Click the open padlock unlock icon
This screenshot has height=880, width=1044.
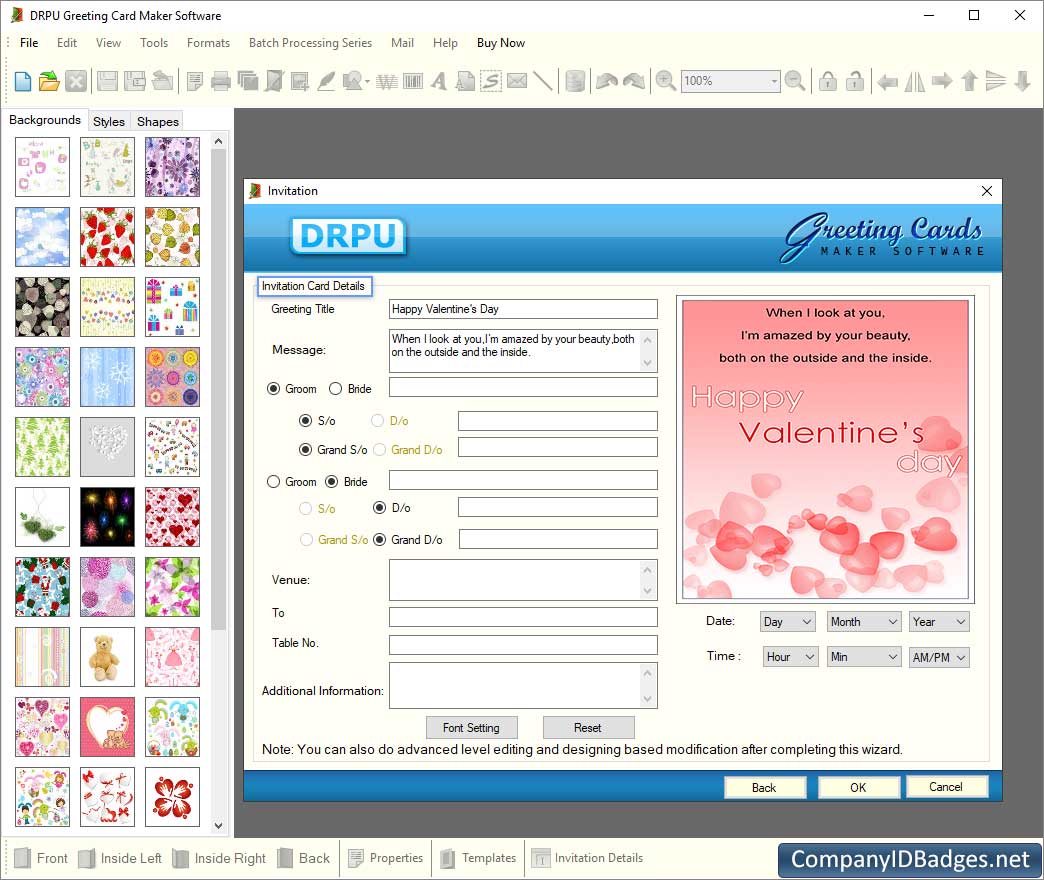854,81
